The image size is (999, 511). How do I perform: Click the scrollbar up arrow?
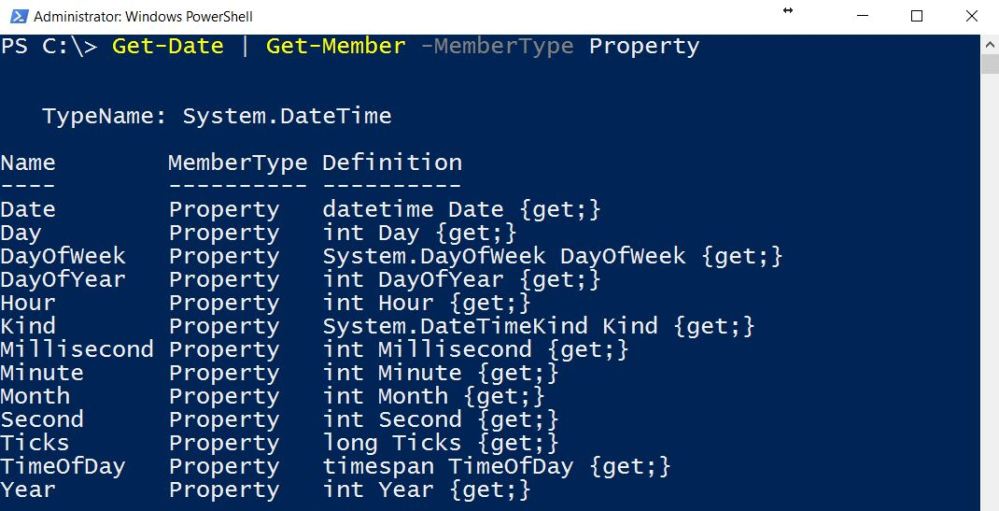(990, 45)
